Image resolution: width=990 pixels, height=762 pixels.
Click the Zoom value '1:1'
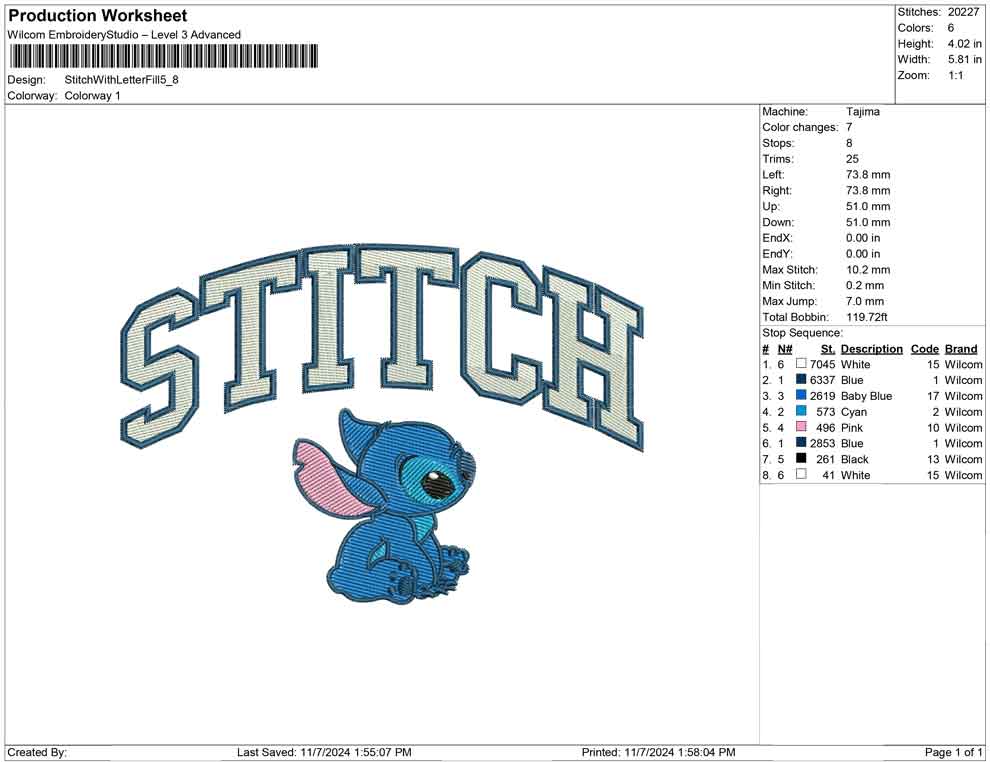tap(956, 75)
